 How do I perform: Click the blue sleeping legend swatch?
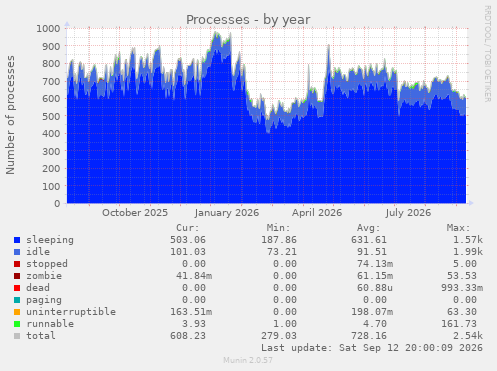(x=17, y=240)
